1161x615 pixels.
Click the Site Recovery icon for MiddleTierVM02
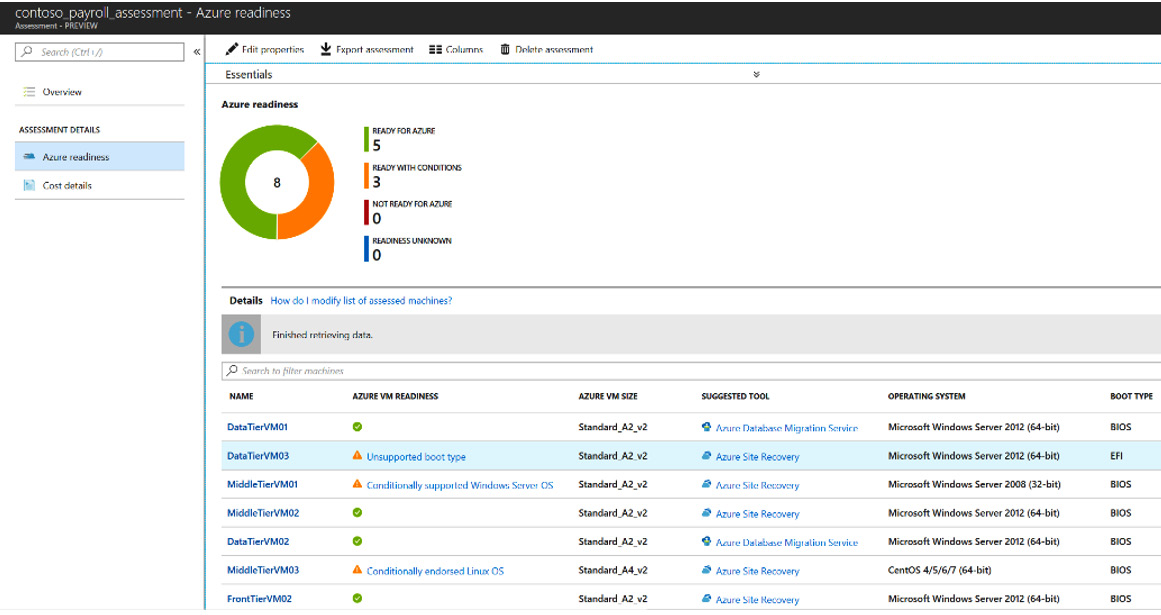click(706, 513)
